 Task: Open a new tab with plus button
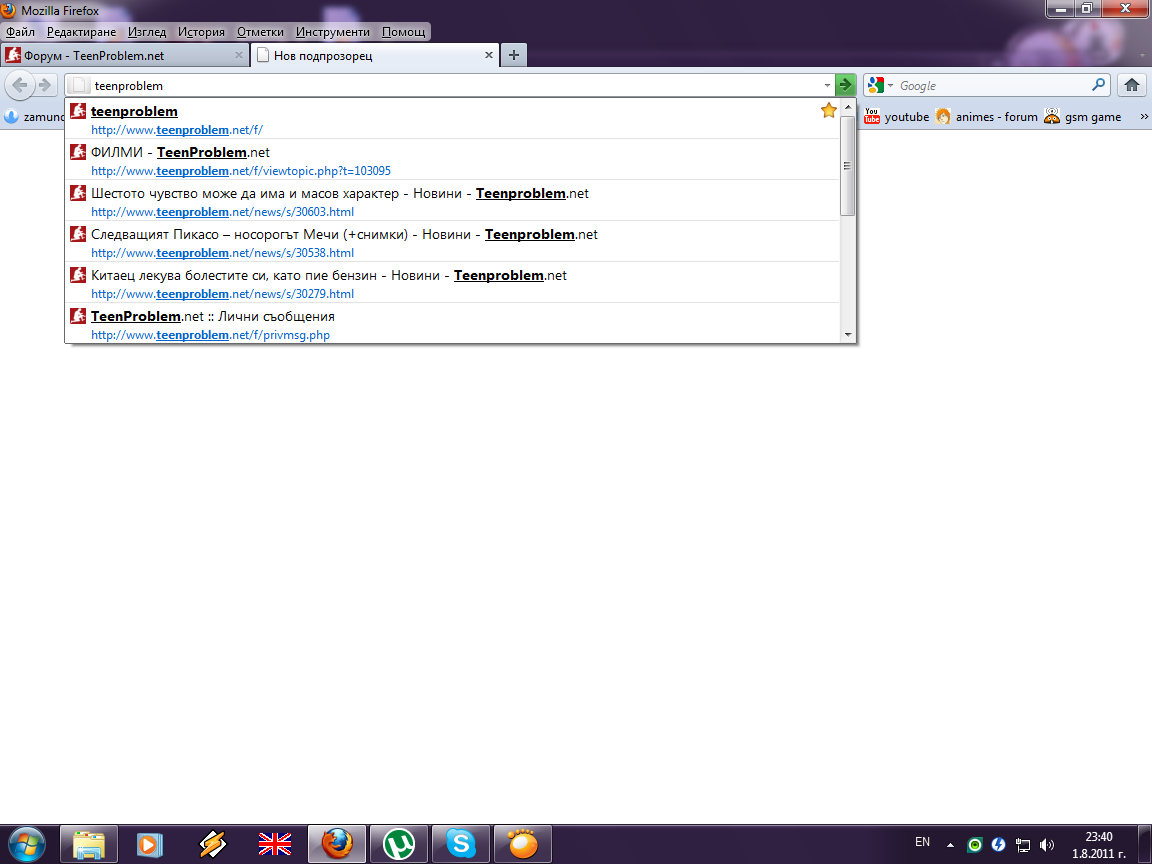514,55
